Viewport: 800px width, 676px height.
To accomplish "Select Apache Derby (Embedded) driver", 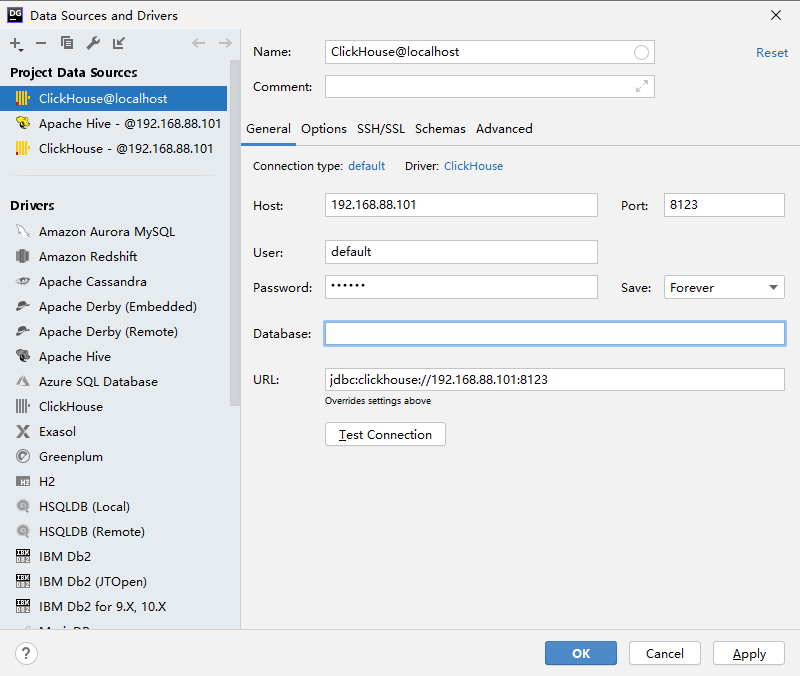I will click(113, 307).
